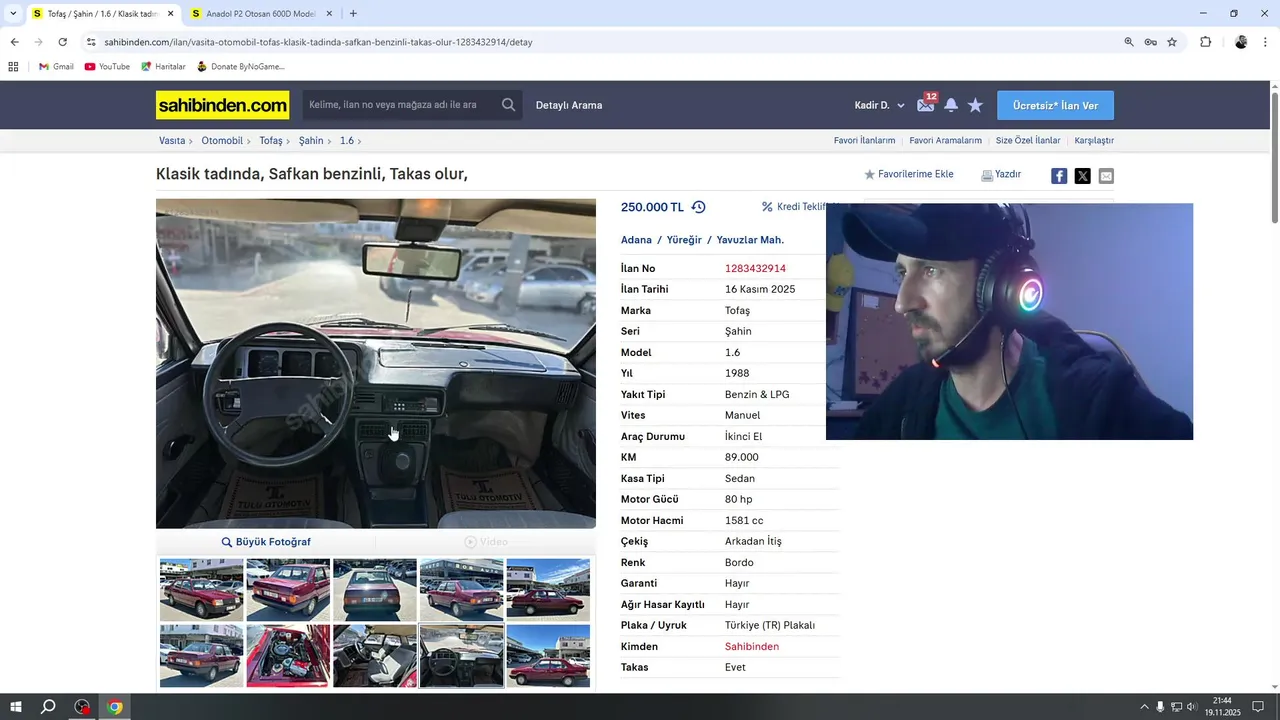Share the listing on Facebook
This screenshot has height=720, width=1280.
click(1059, 176)
